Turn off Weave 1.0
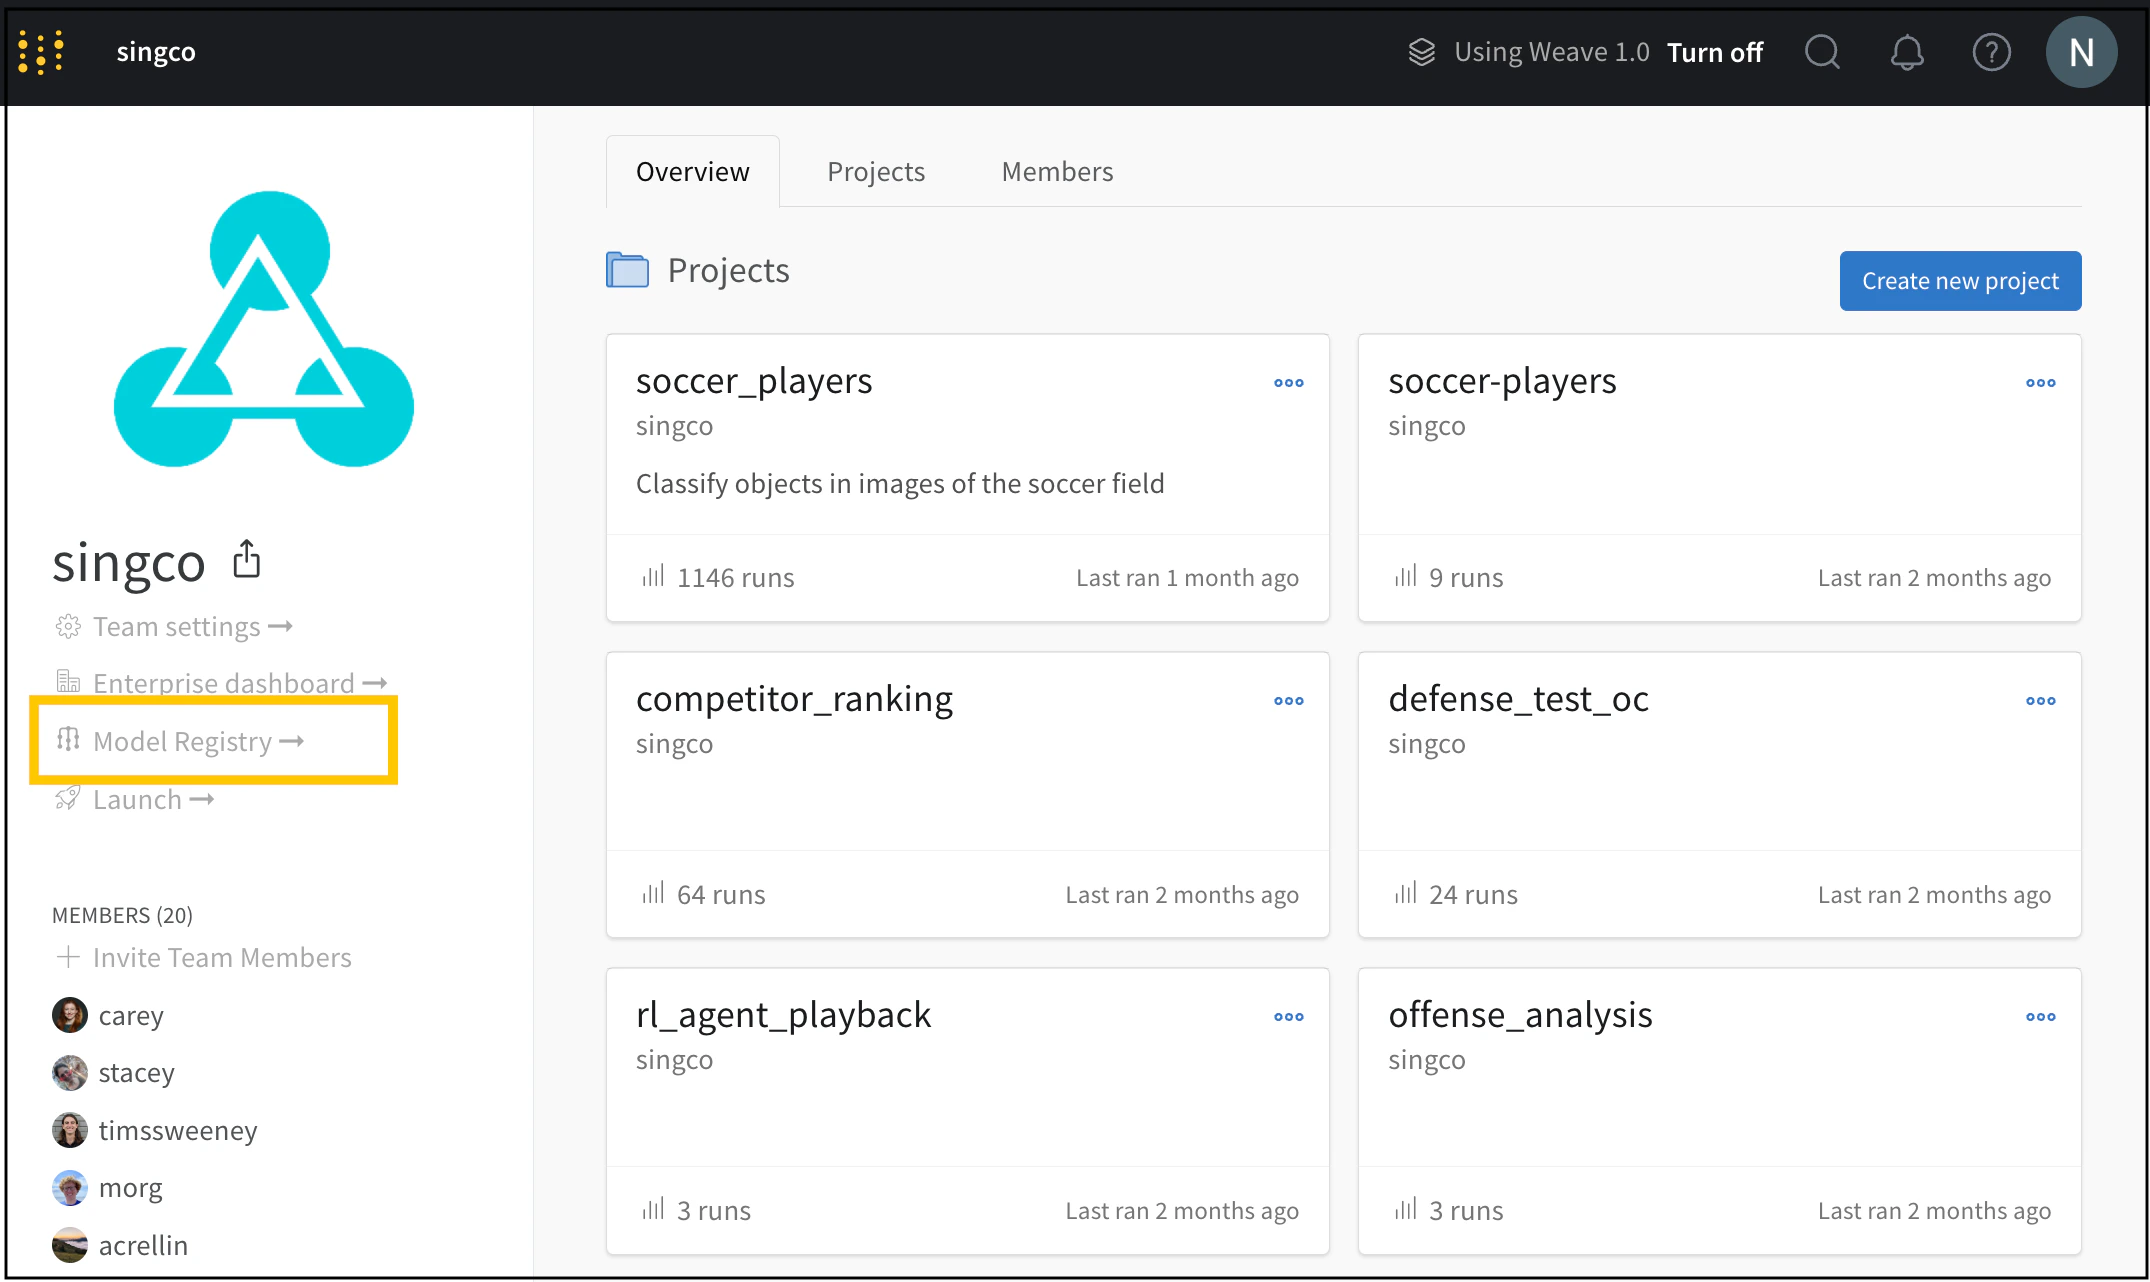Screen dimensions: 2150x1282 (1714, 52)
